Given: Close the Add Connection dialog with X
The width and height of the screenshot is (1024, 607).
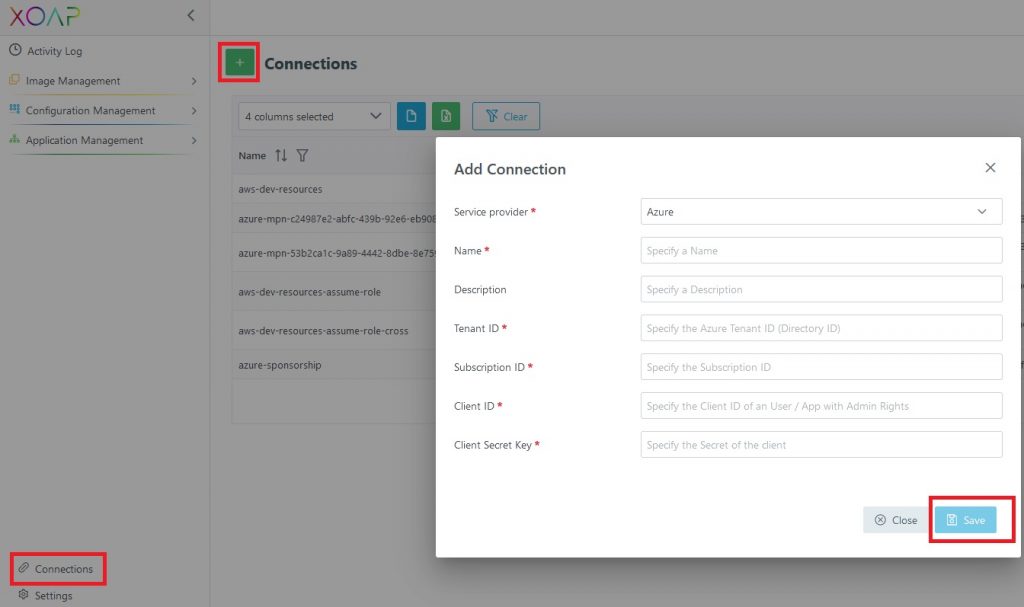Looking at the screenshot, I should pyautogui.click(x=990, y=168).
